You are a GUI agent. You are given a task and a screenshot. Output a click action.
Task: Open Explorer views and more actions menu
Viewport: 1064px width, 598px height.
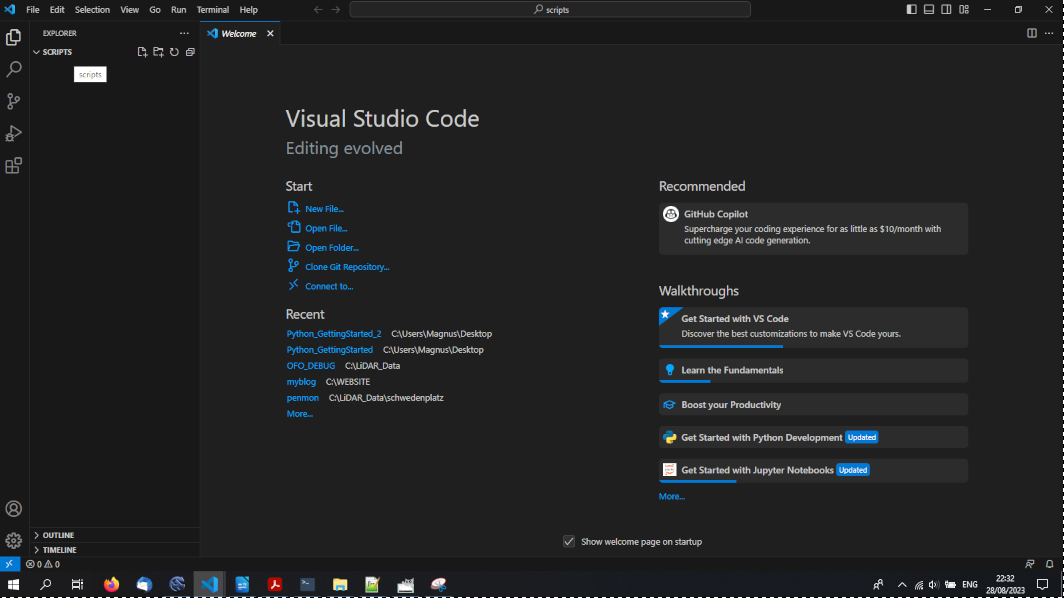pyautogui.click(x=185, y=33)
